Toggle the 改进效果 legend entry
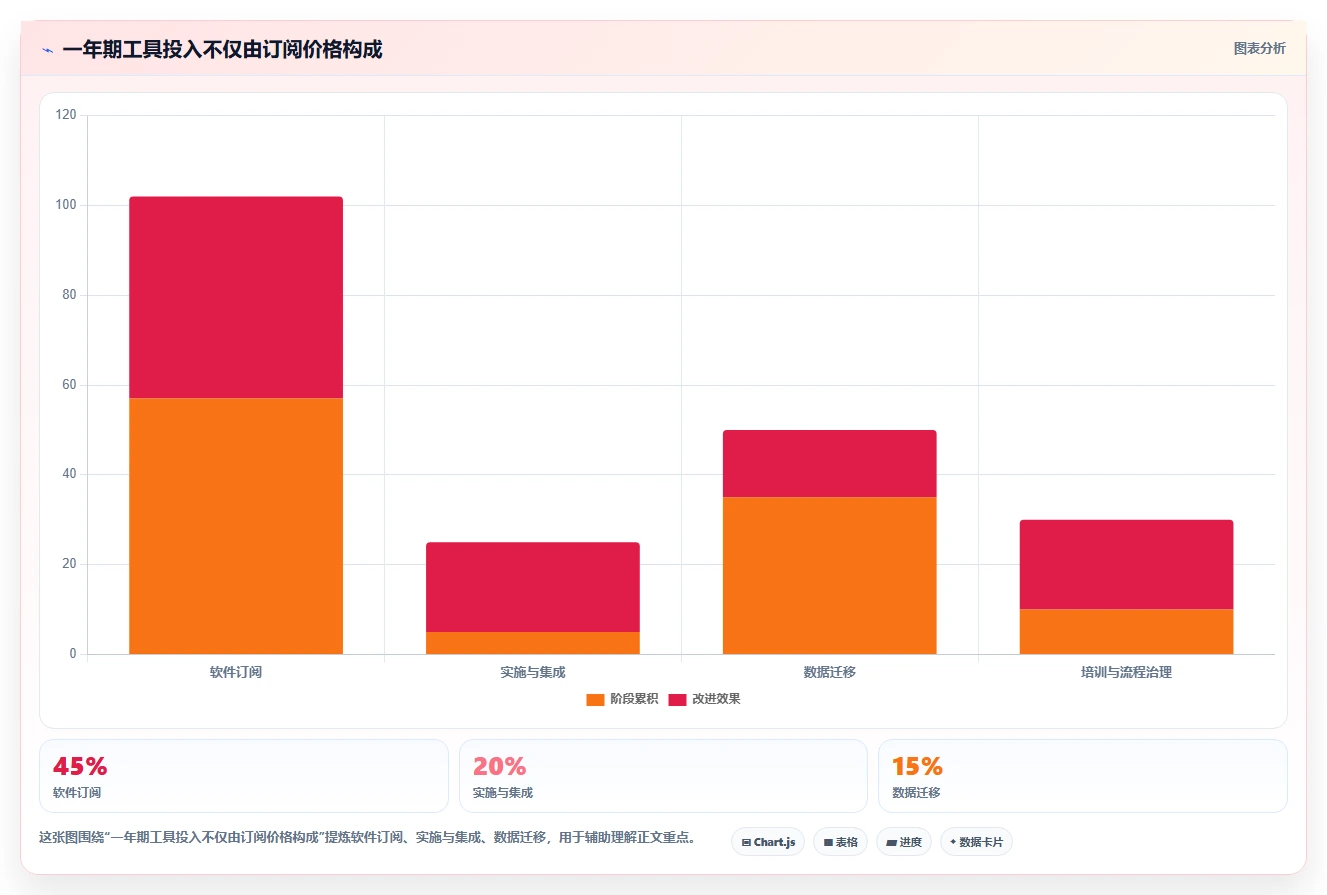 pos(704,699)
